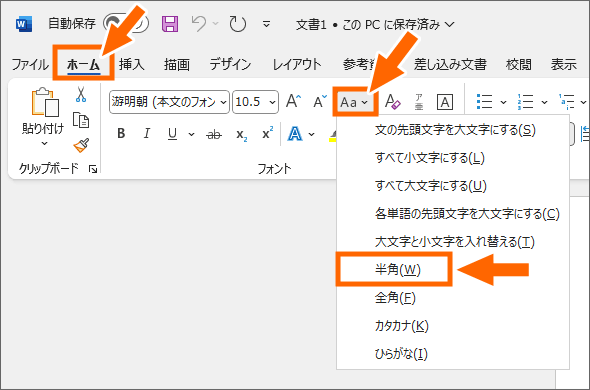Click the numbered list icon

tap(526, 102)
